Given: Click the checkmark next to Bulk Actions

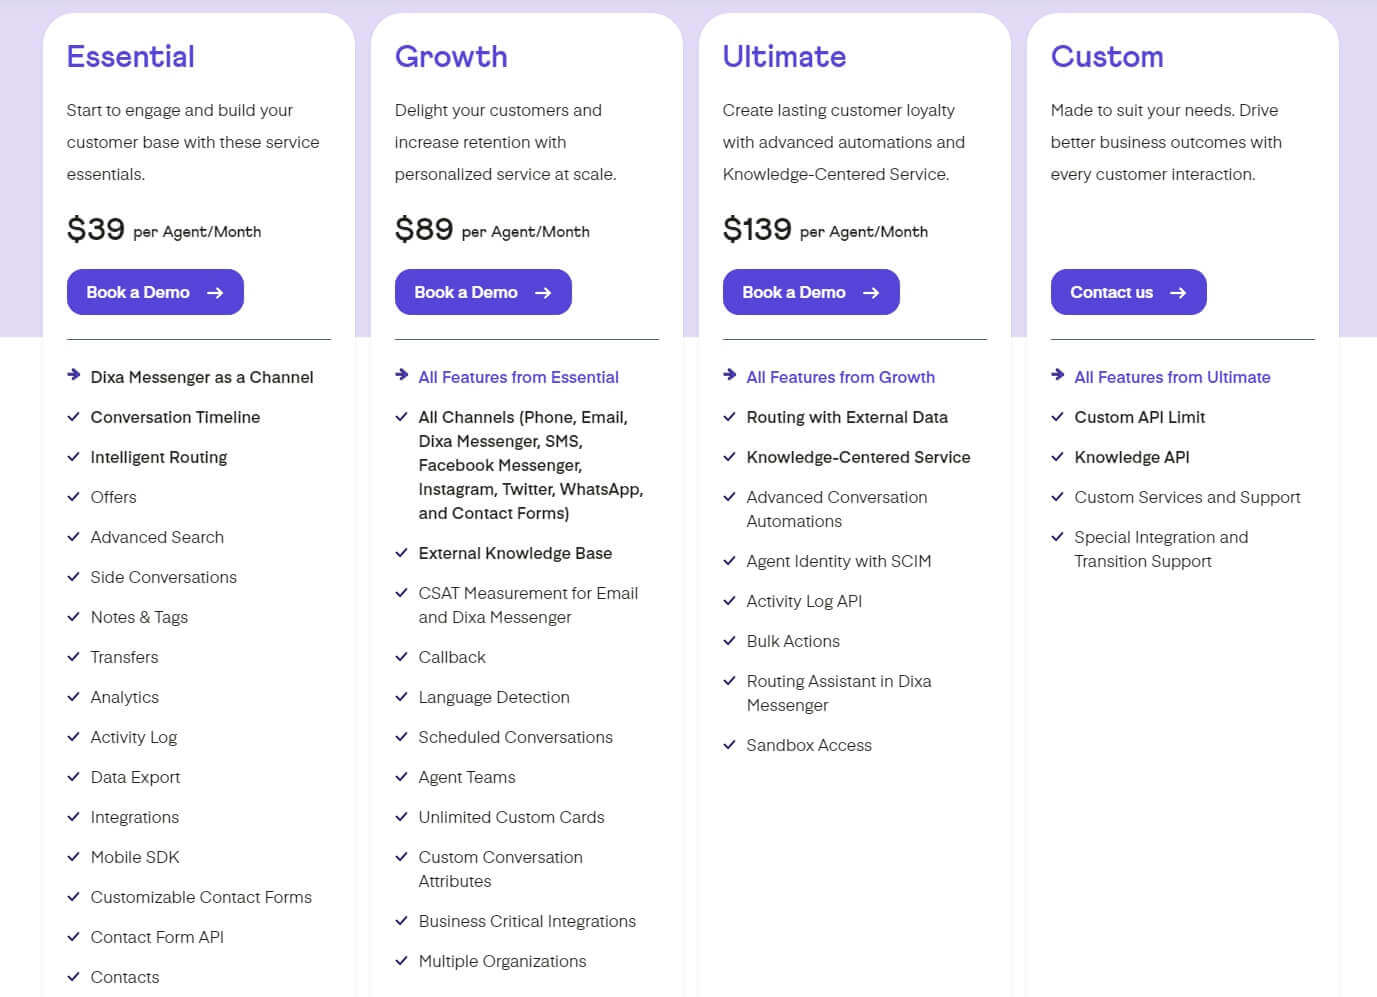Looking at the screenshot, I should pyautogui.click(x=729, y=641).
